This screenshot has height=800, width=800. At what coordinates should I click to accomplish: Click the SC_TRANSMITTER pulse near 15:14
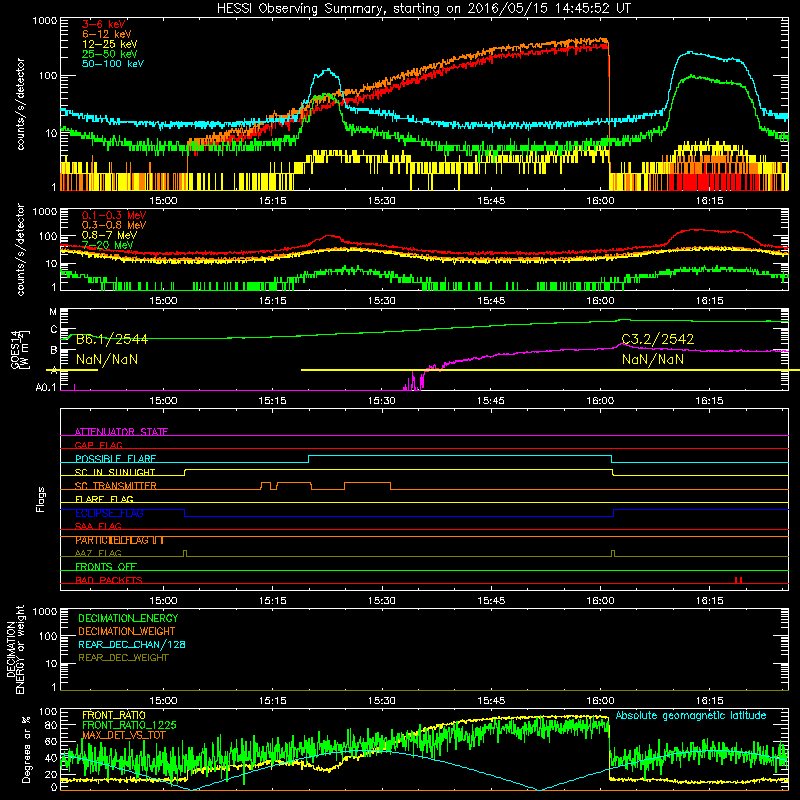pos(265,485)
